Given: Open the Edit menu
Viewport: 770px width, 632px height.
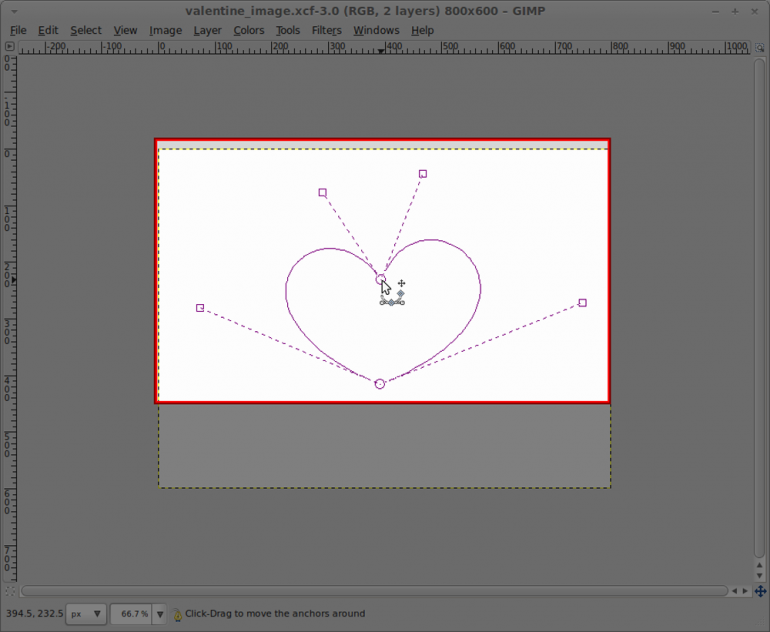Looking at the screenshot, I should pos(48,30).
